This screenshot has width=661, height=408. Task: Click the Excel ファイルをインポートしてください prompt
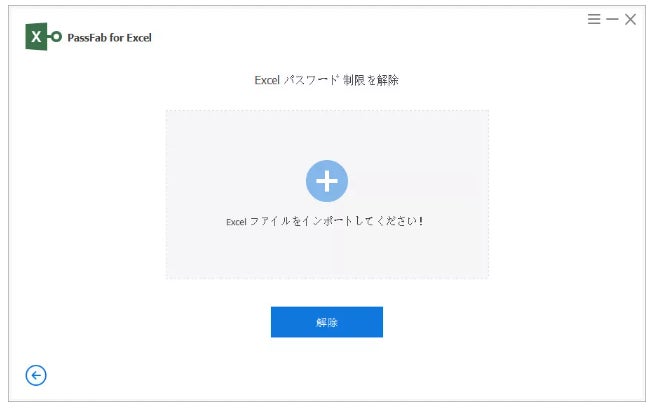(325, 221)
